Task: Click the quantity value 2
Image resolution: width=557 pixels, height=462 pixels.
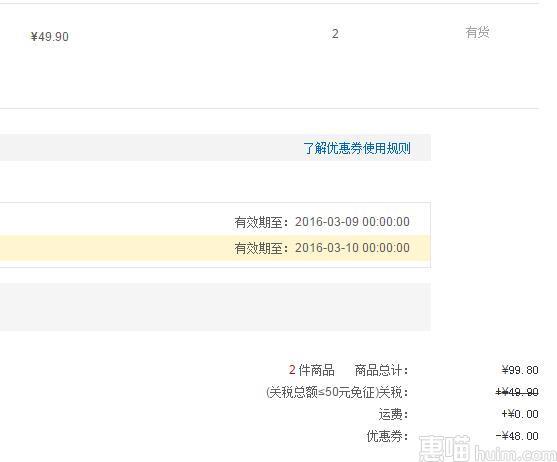Action: 335,34
